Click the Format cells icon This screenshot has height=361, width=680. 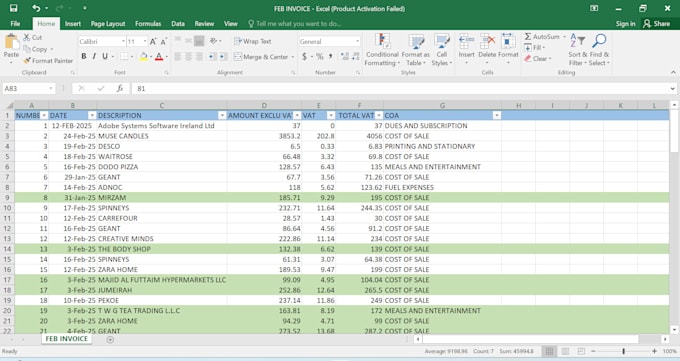point(508,42)
